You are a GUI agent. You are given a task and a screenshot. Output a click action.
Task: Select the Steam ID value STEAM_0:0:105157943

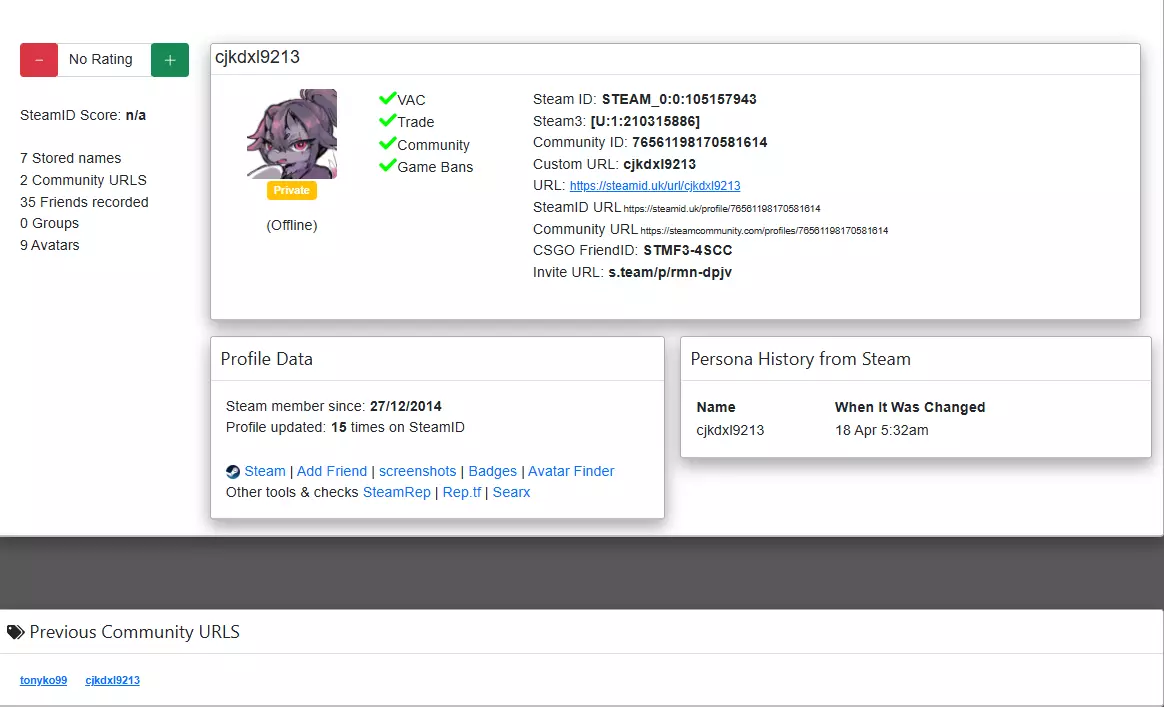pos(679,99)
